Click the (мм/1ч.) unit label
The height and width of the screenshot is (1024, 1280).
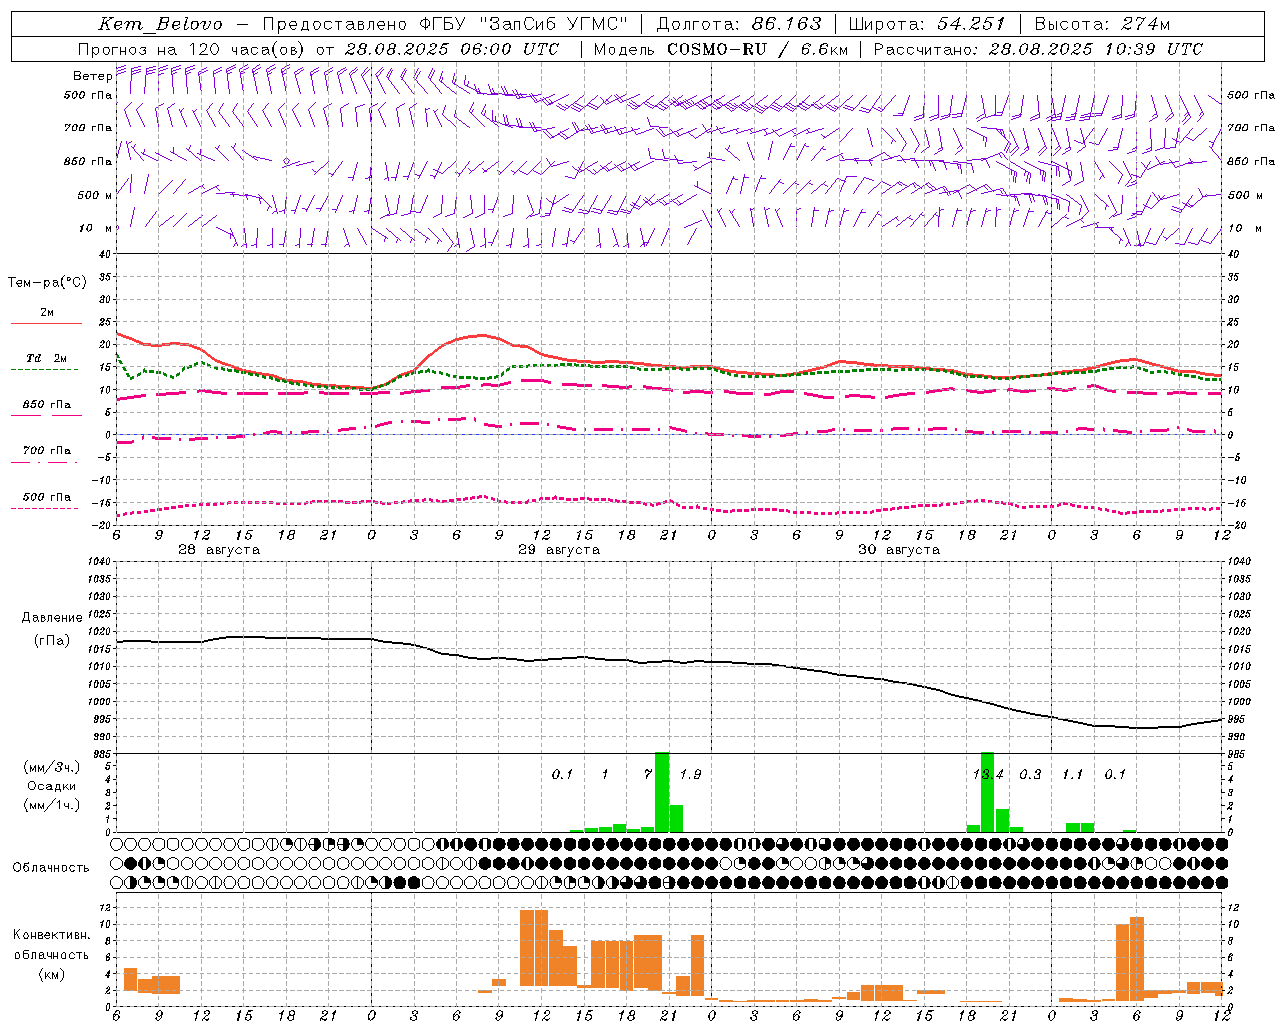coord(51,805)
